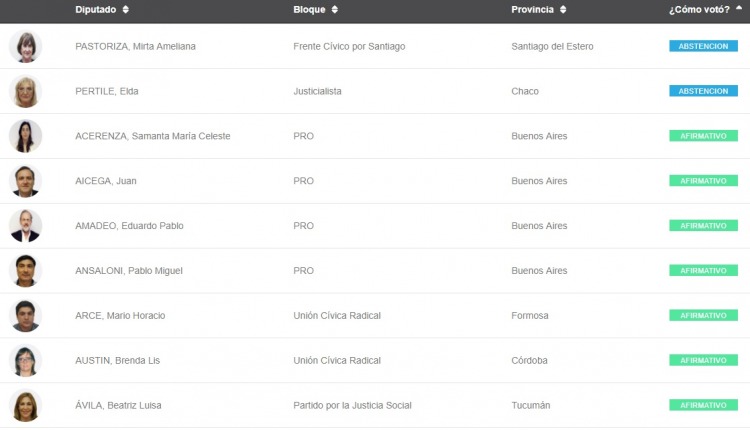Open the name AUSTIN, Brenda Lis

click(x=117, y=360)
